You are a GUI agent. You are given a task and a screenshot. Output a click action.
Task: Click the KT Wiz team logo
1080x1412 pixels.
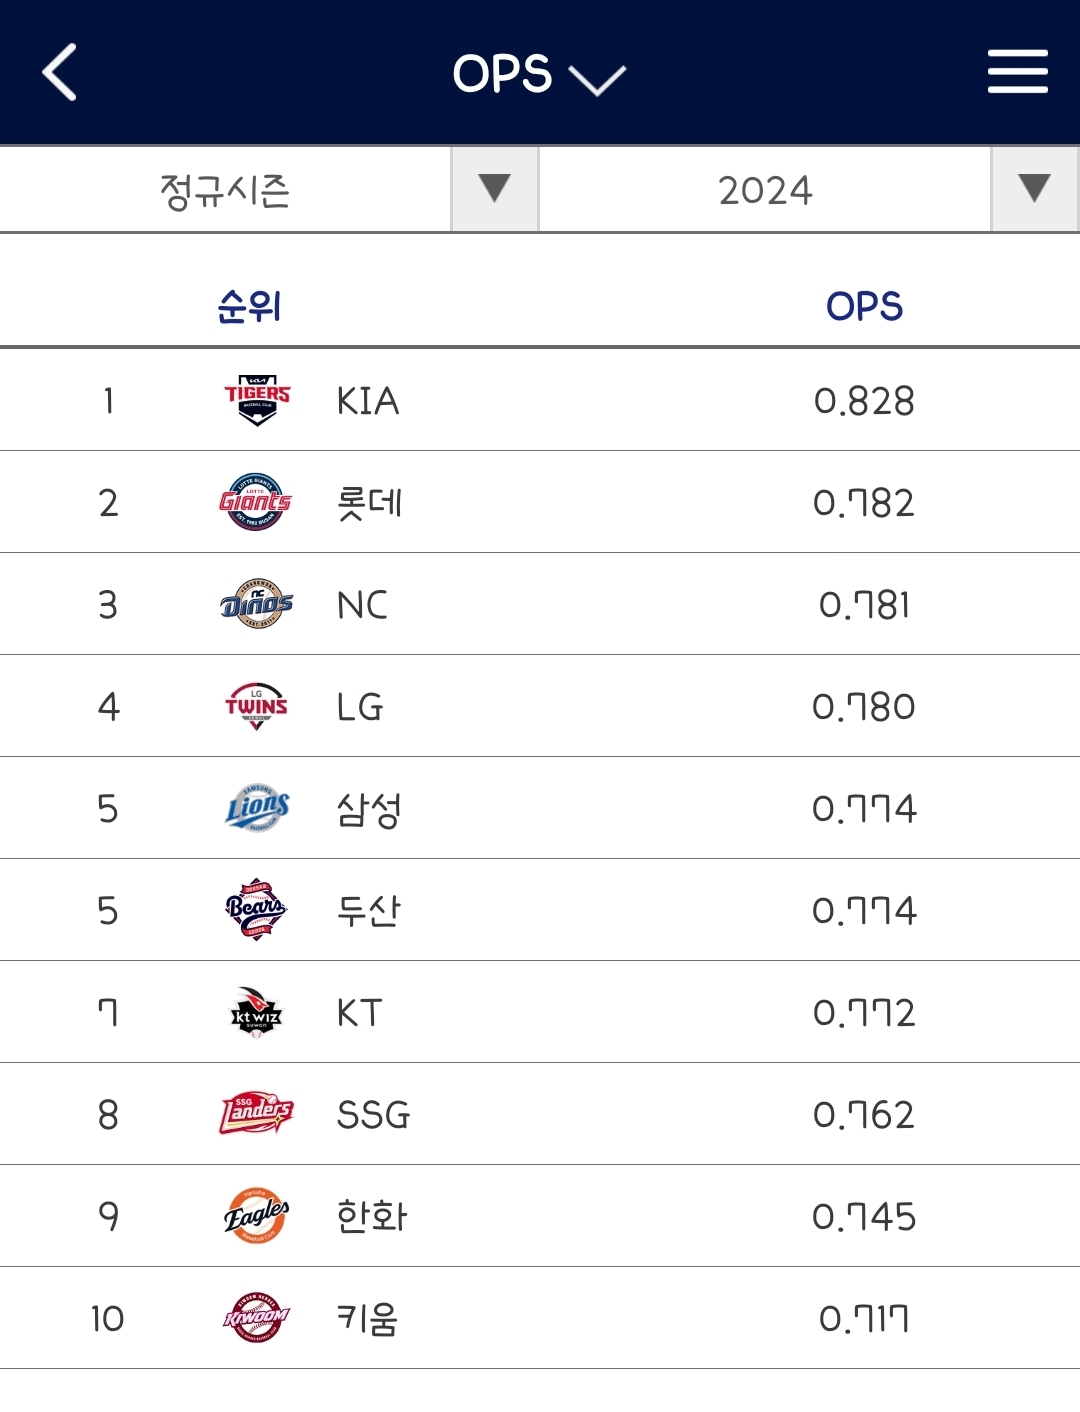click(x=256, y=1012)
